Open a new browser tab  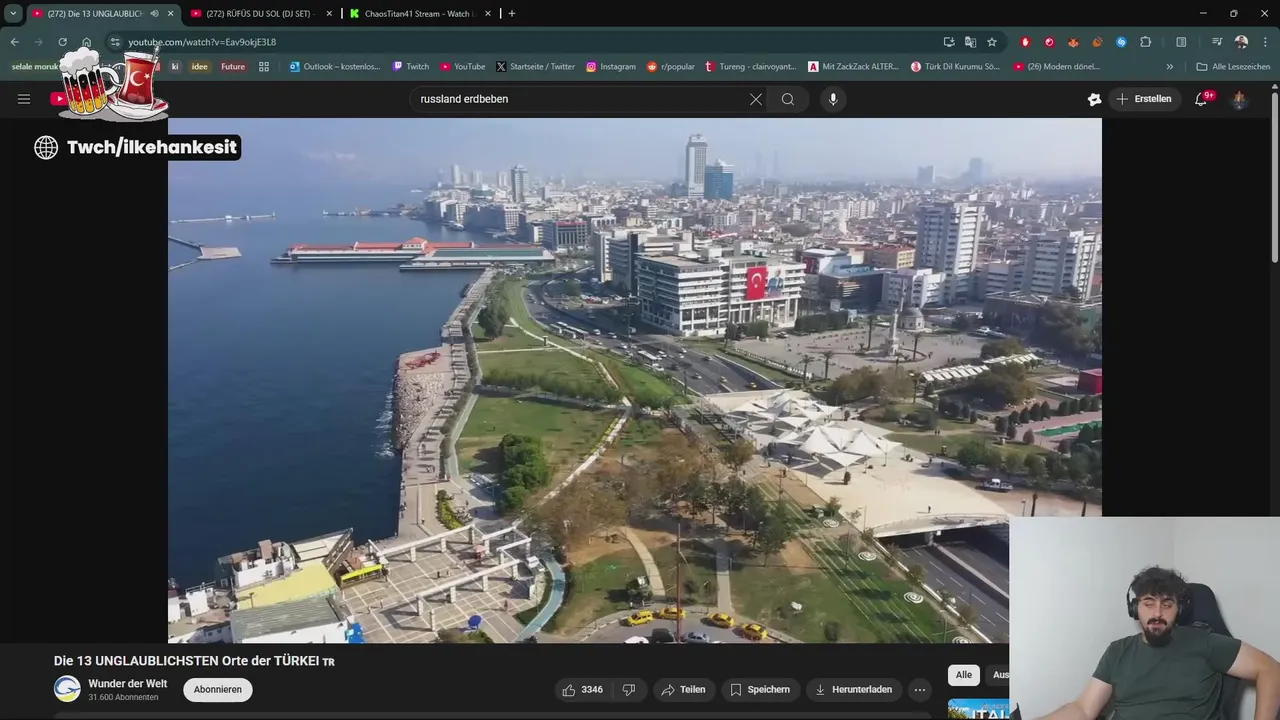pos(512,14)
